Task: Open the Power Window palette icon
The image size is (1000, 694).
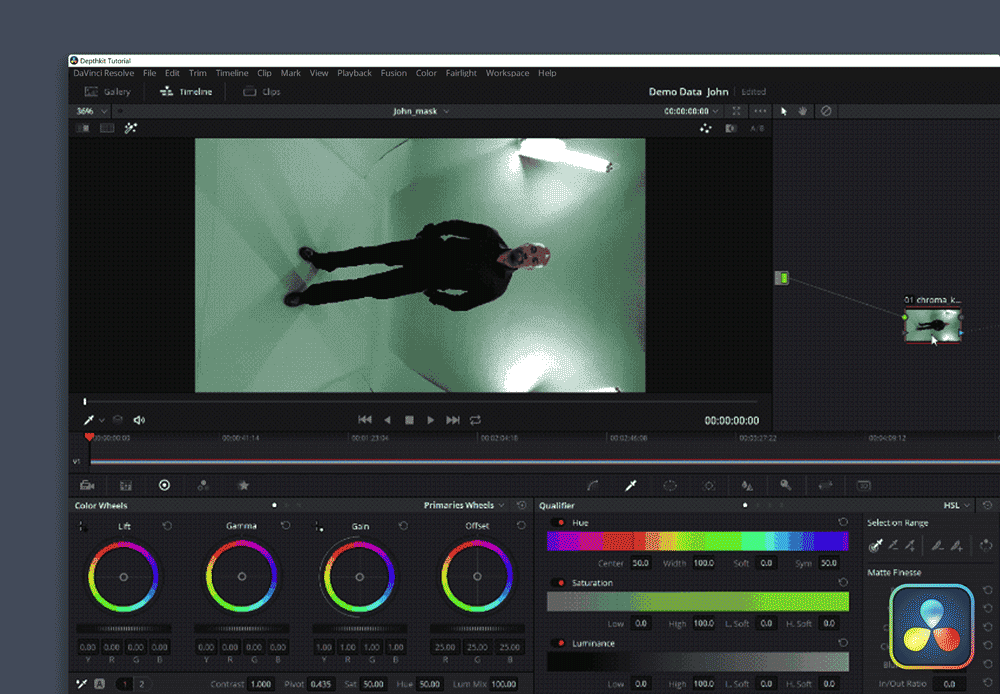Action: coord(670,485)
